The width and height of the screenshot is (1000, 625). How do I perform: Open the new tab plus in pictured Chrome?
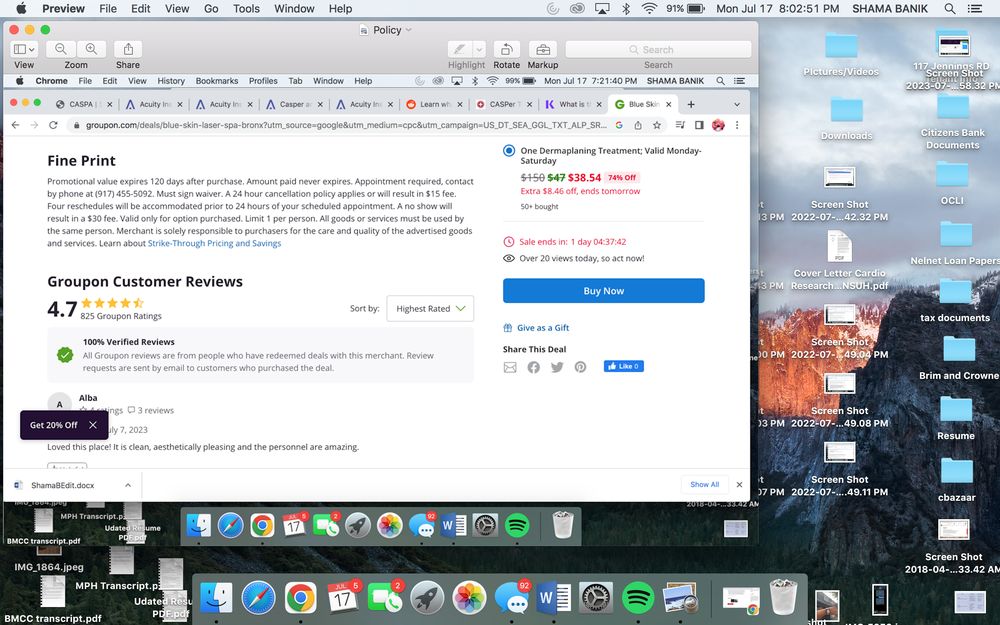[x=691, y=104]
